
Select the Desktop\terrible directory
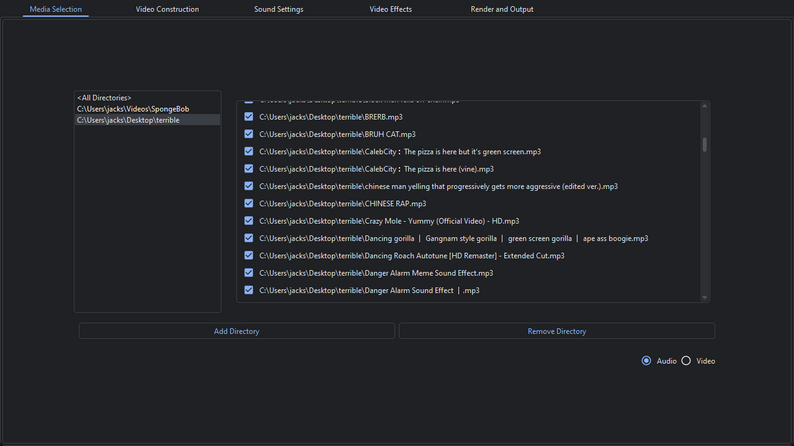[128, 120]
